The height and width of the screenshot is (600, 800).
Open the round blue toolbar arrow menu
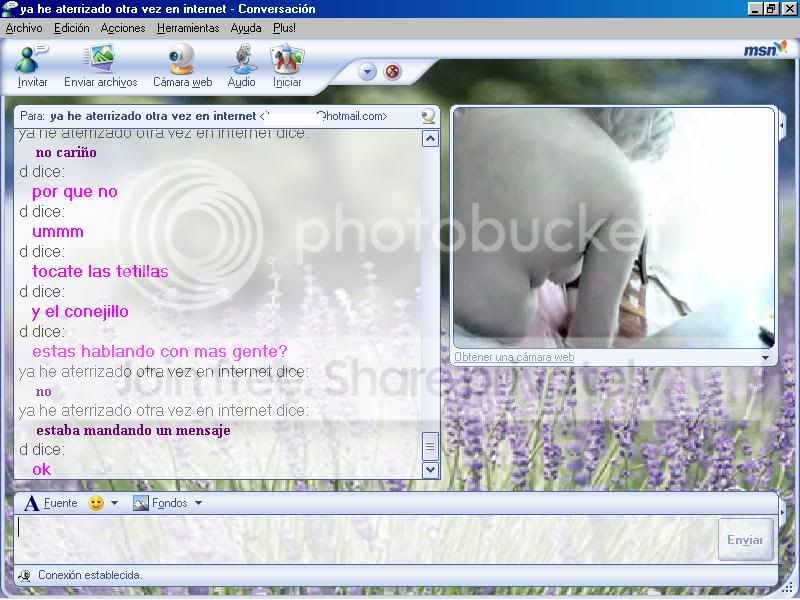pos(367,71)
